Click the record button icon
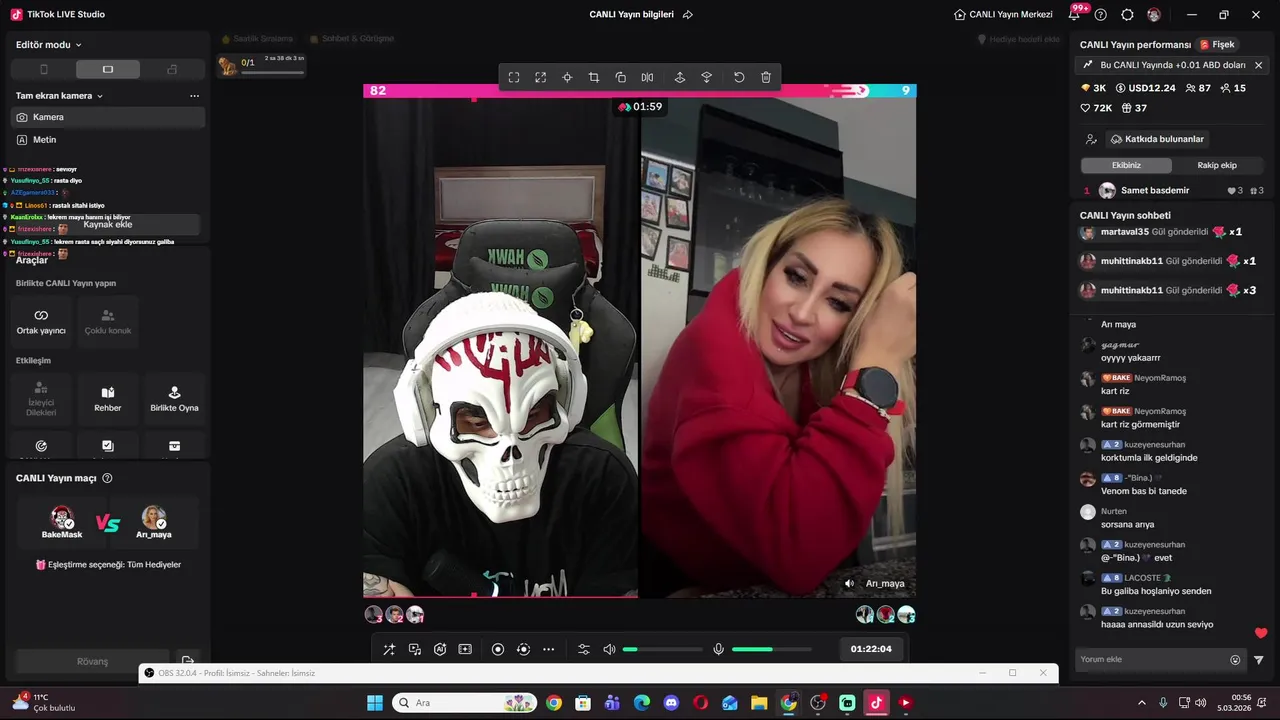Screen dimensions: 1280x720 (498, 649)
